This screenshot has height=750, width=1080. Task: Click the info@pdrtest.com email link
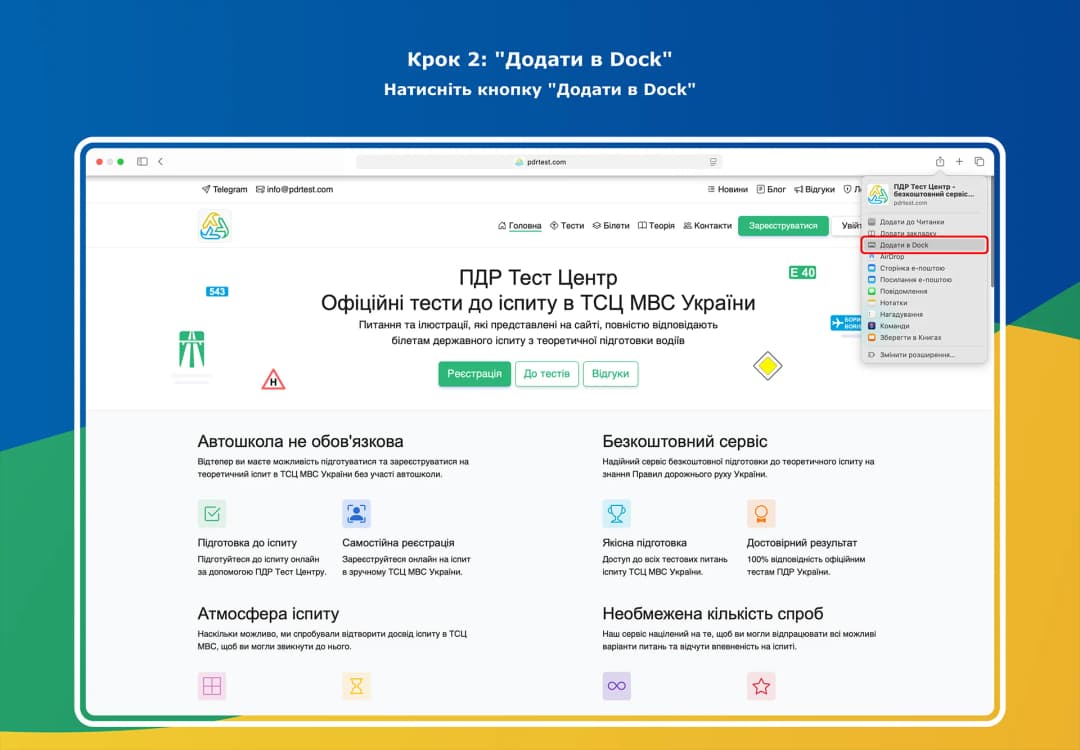(294, 189)
